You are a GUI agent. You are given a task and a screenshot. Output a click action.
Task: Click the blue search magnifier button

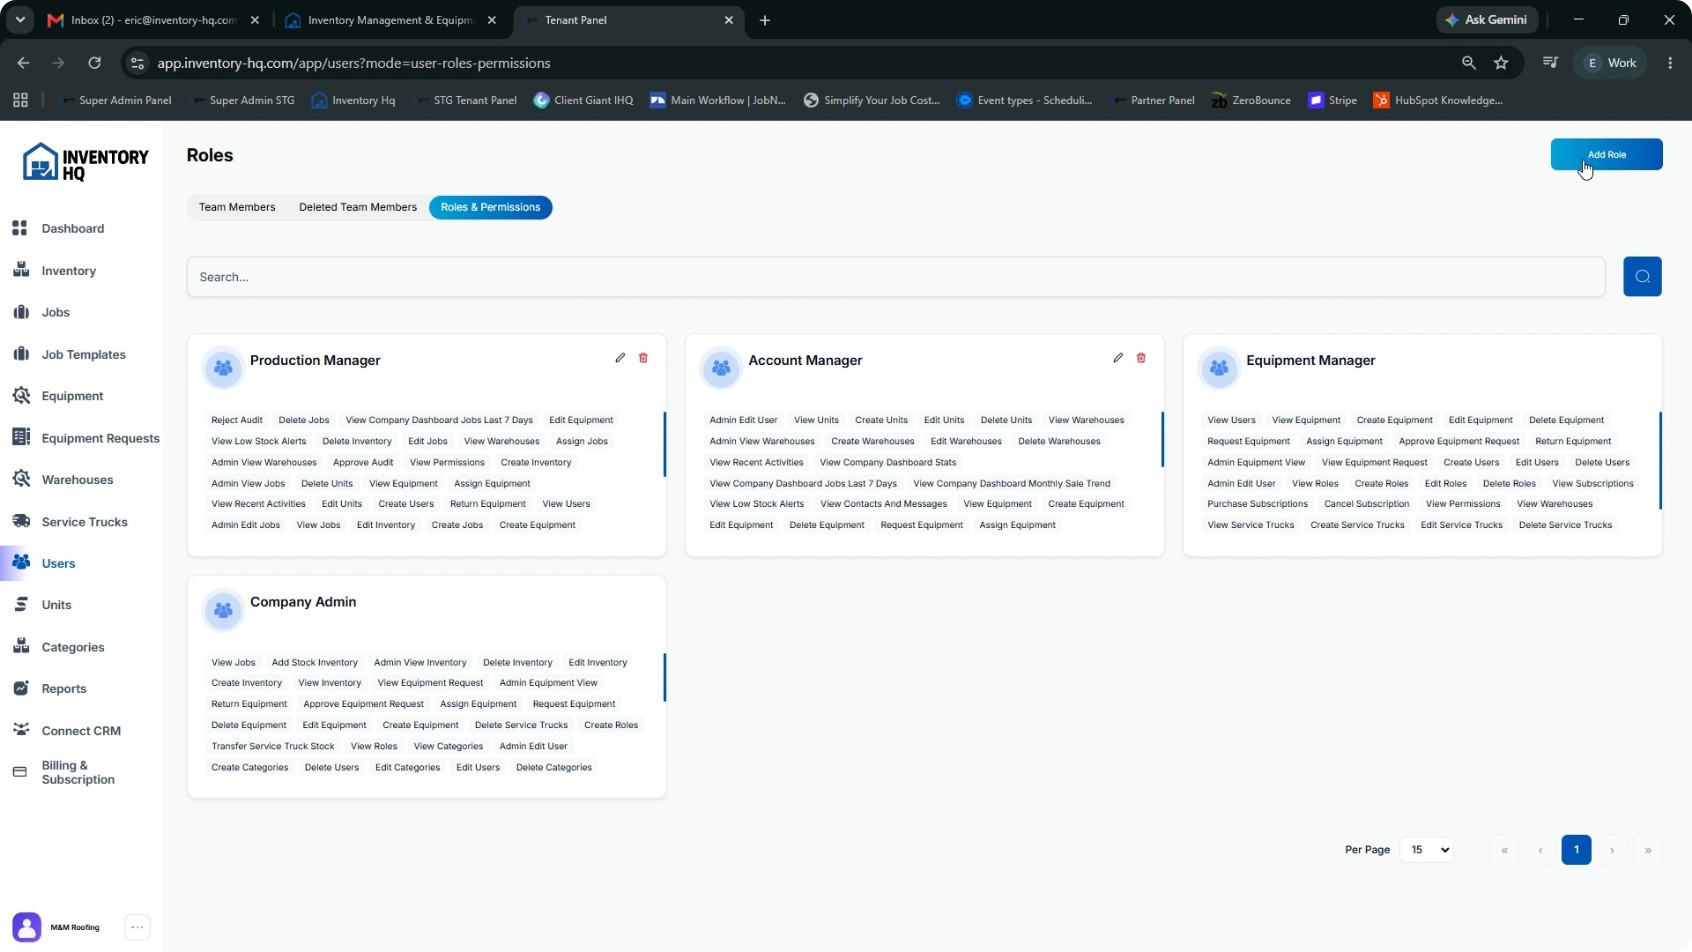coord(1642,277)
